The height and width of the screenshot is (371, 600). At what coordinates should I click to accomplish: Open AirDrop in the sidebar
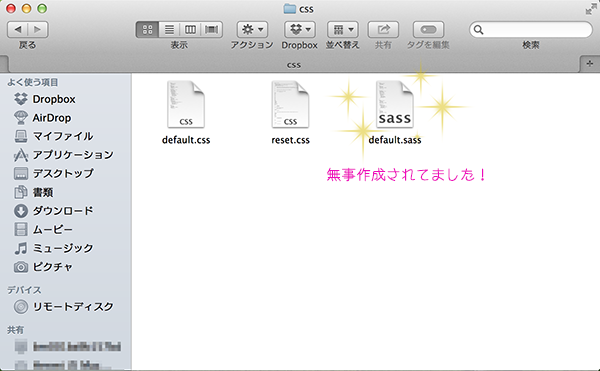click(42, 118)
